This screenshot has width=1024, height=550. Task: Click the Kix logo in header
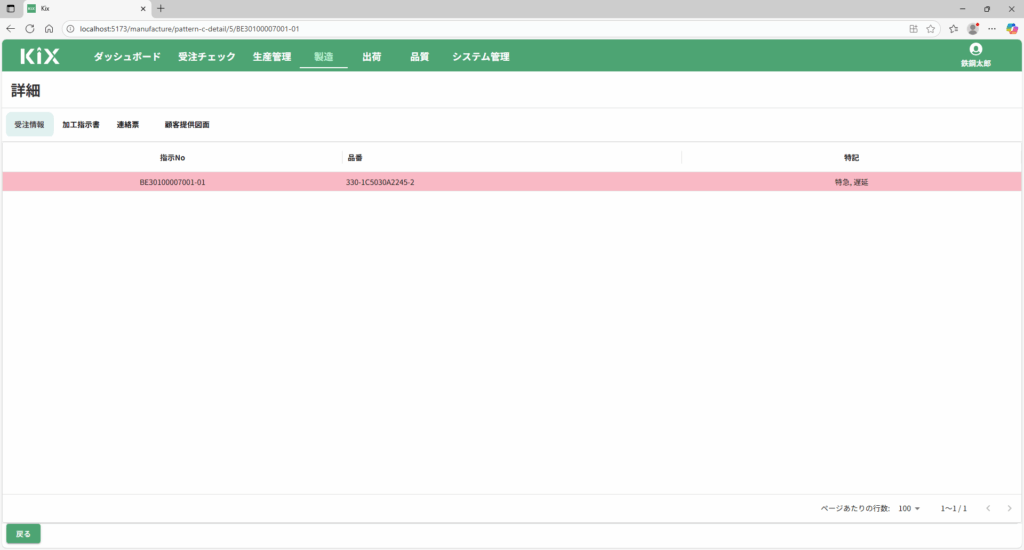[40, 57]
